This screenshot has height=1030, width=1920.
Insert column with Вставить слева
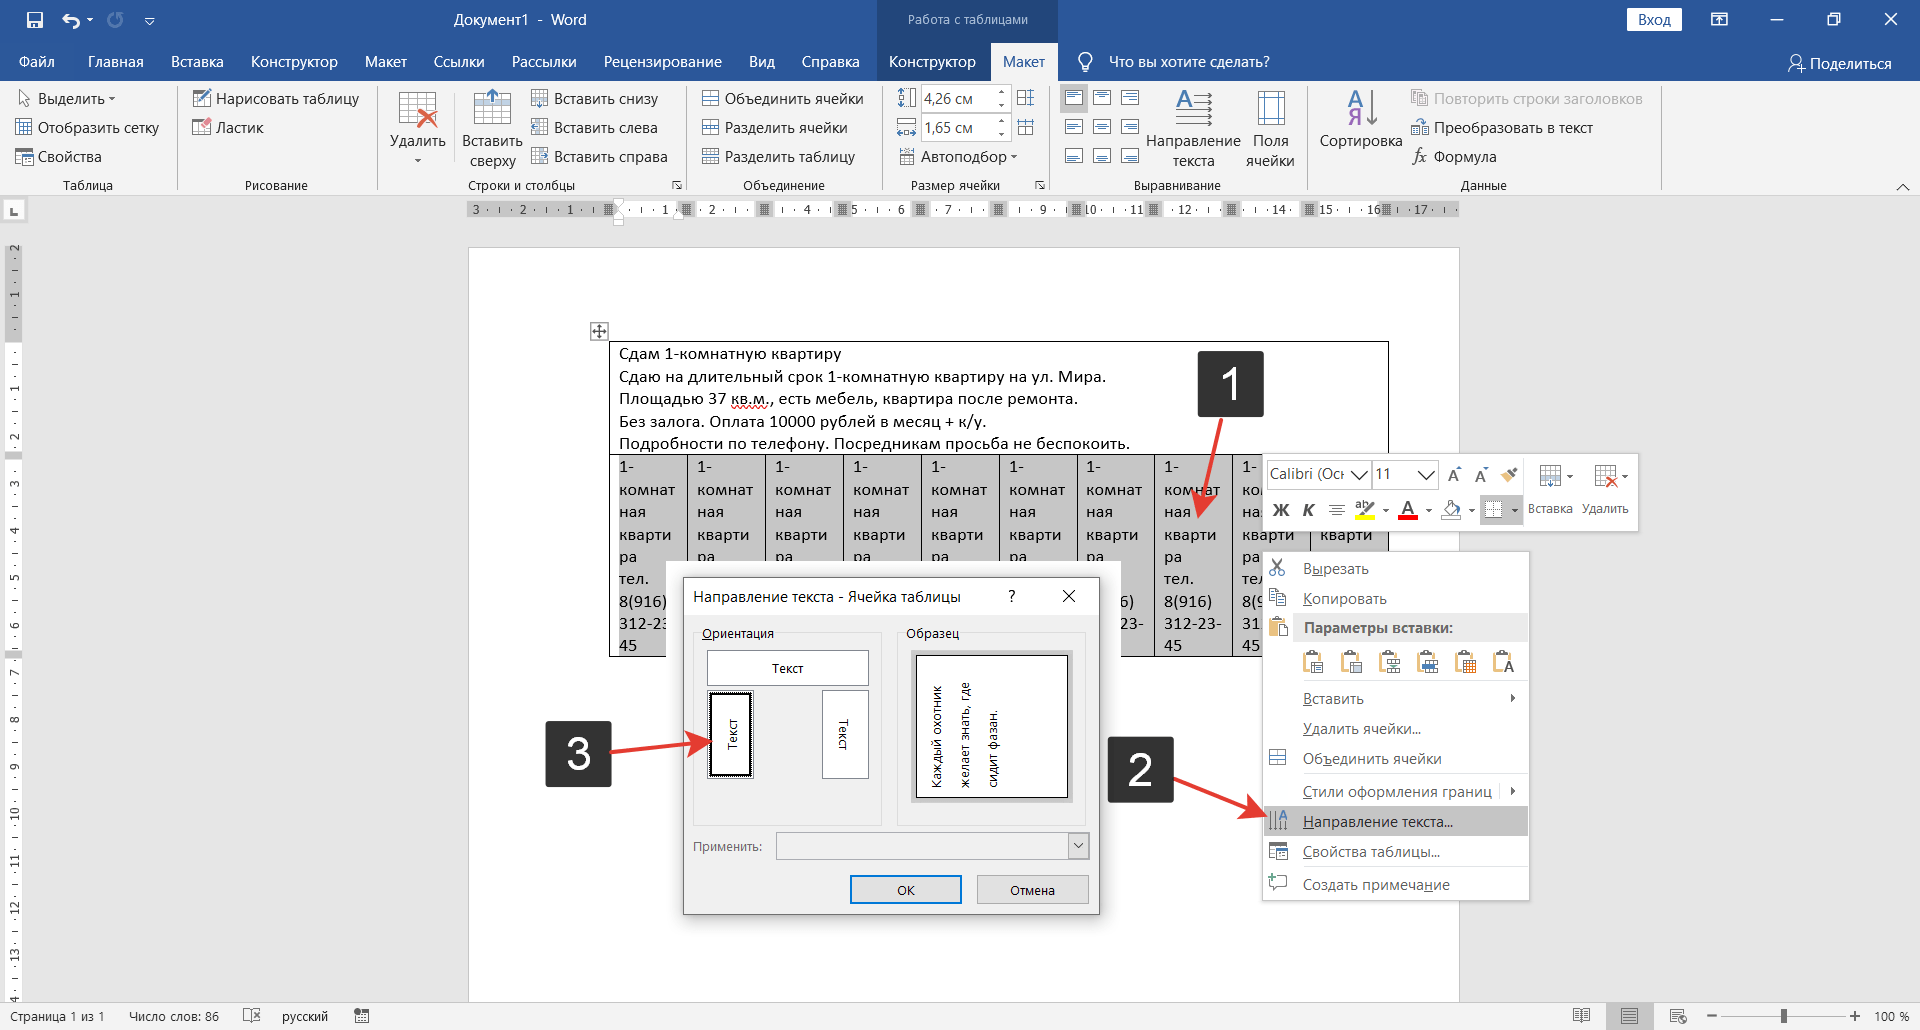(595, 127)
